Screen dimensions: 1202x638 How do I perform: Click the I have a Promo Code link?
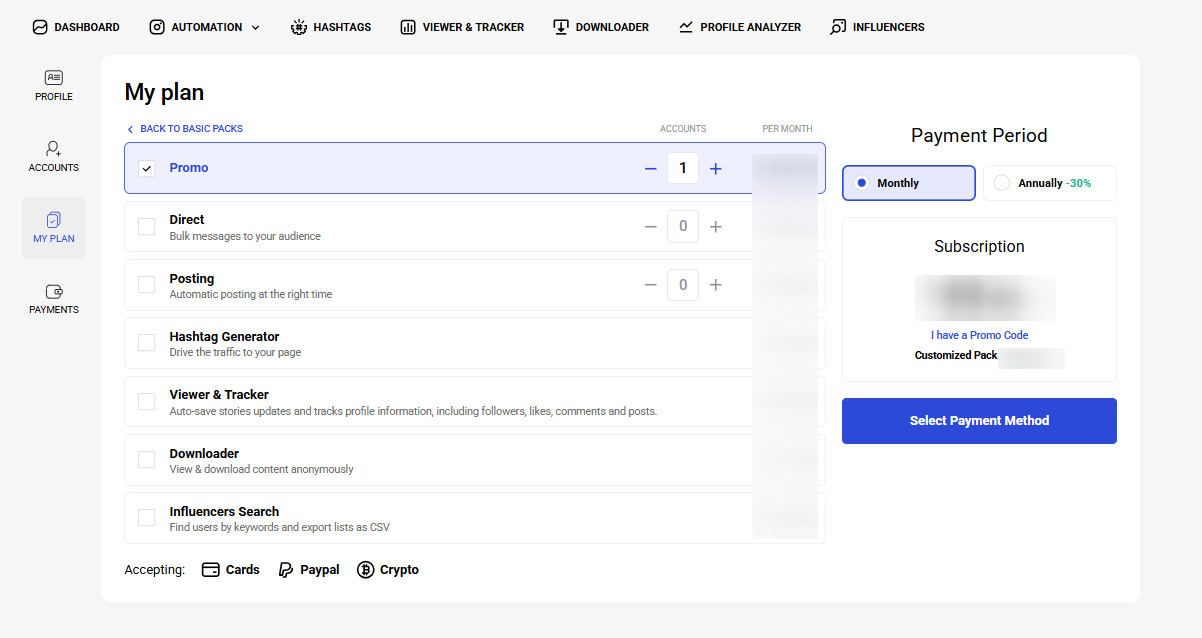point(979,335)
